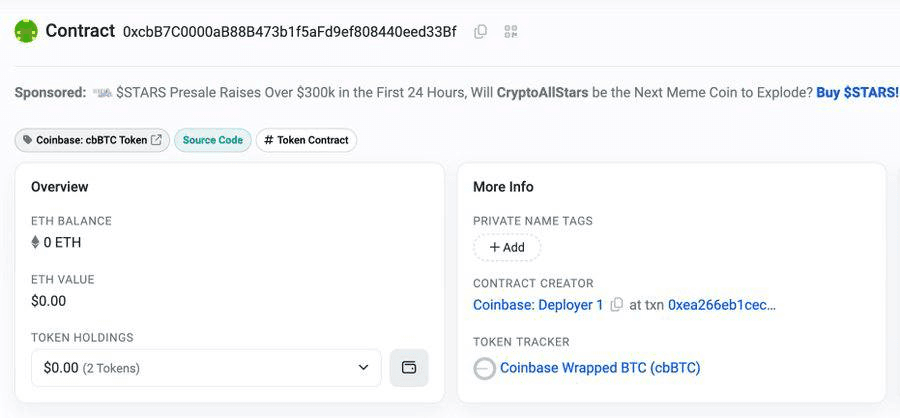Image resolution: width=900 pixels, height=418 pixels.
Task: Click the green contract identicon avatar
Action: (26, 31)
